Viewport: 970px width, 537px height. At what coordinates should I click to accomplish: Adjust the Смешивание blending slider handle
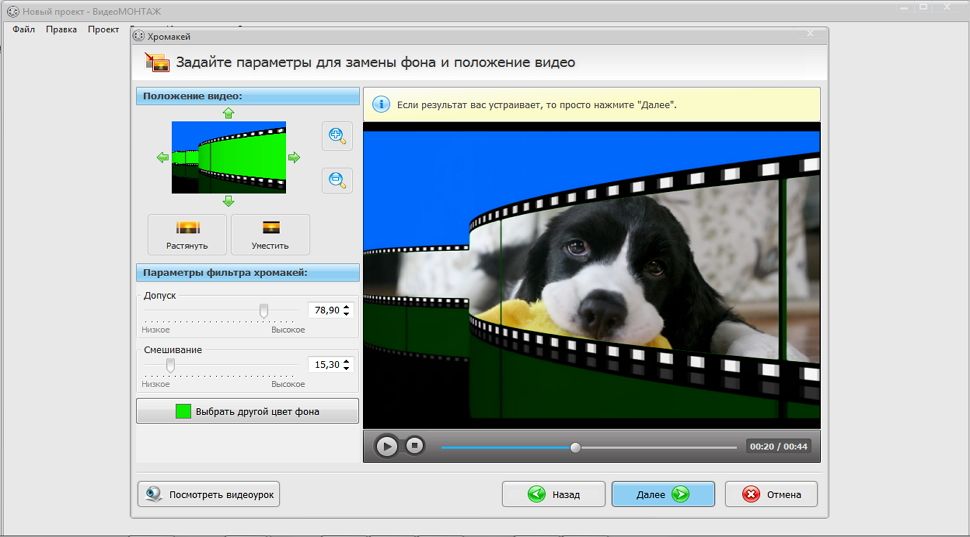[170, 365]
